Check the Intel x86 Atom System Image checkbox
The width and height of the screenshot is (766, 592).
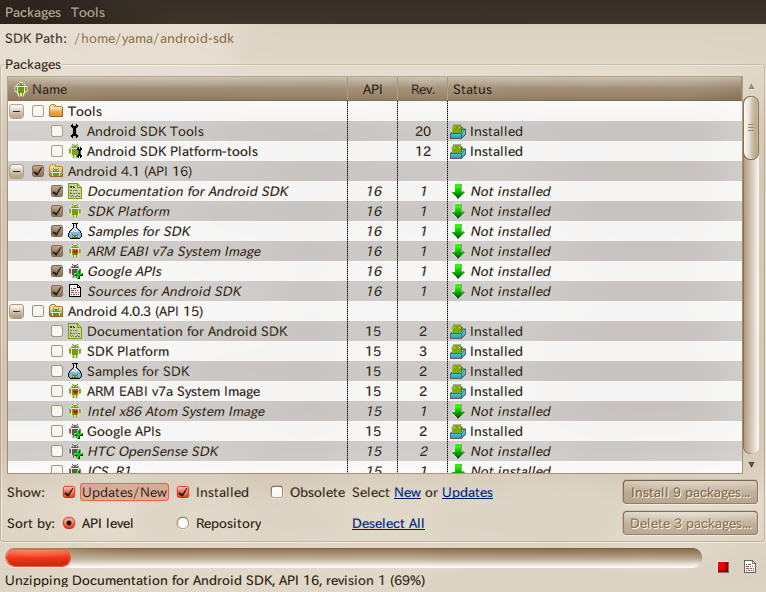pyautogui.click(x=57, y=411)
